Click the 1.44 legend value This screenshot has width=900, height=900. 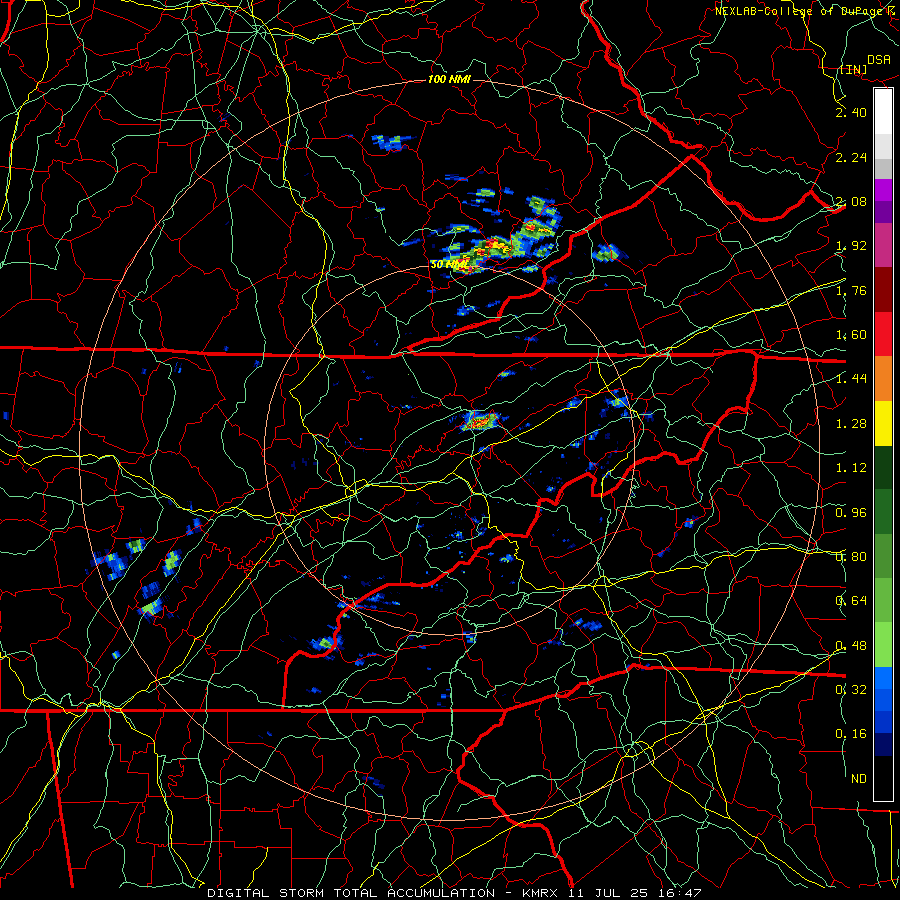point(851,379)
